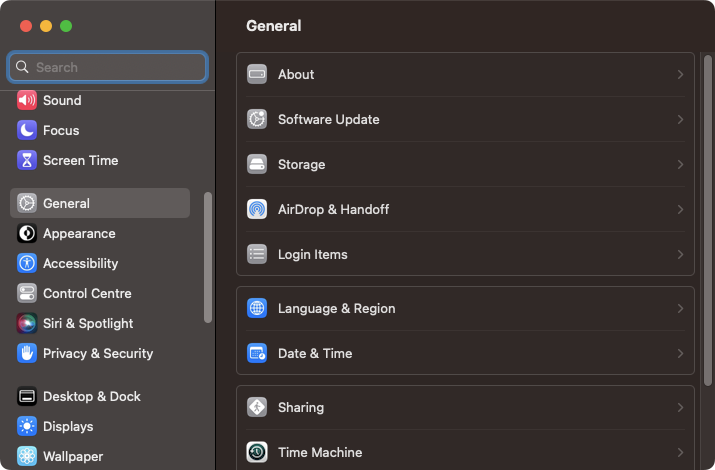Screen dimensions: 715x470
Task: Select the Wallpaper flower icon
Action: (27, 456)
